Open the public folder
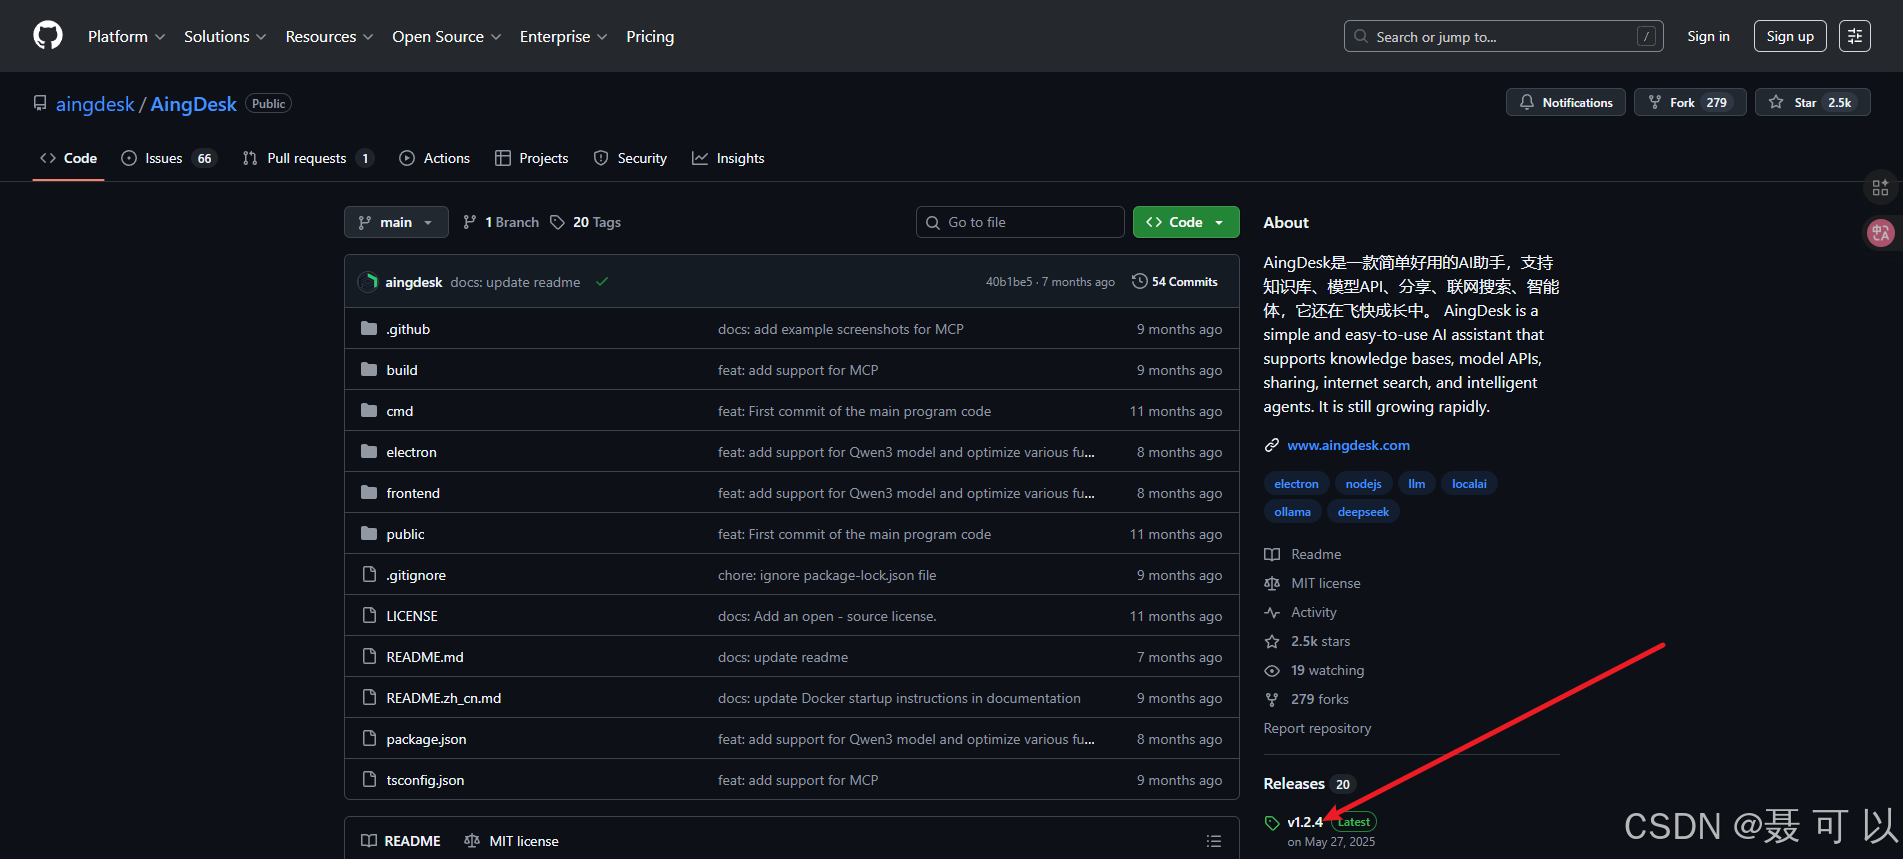Screen dimensions: 1903x859 click(405, 534)
